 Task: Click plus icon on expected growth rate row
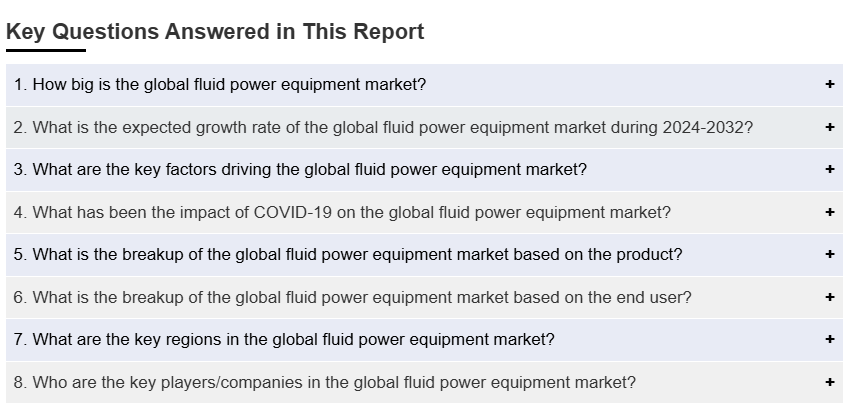point(829,127)
